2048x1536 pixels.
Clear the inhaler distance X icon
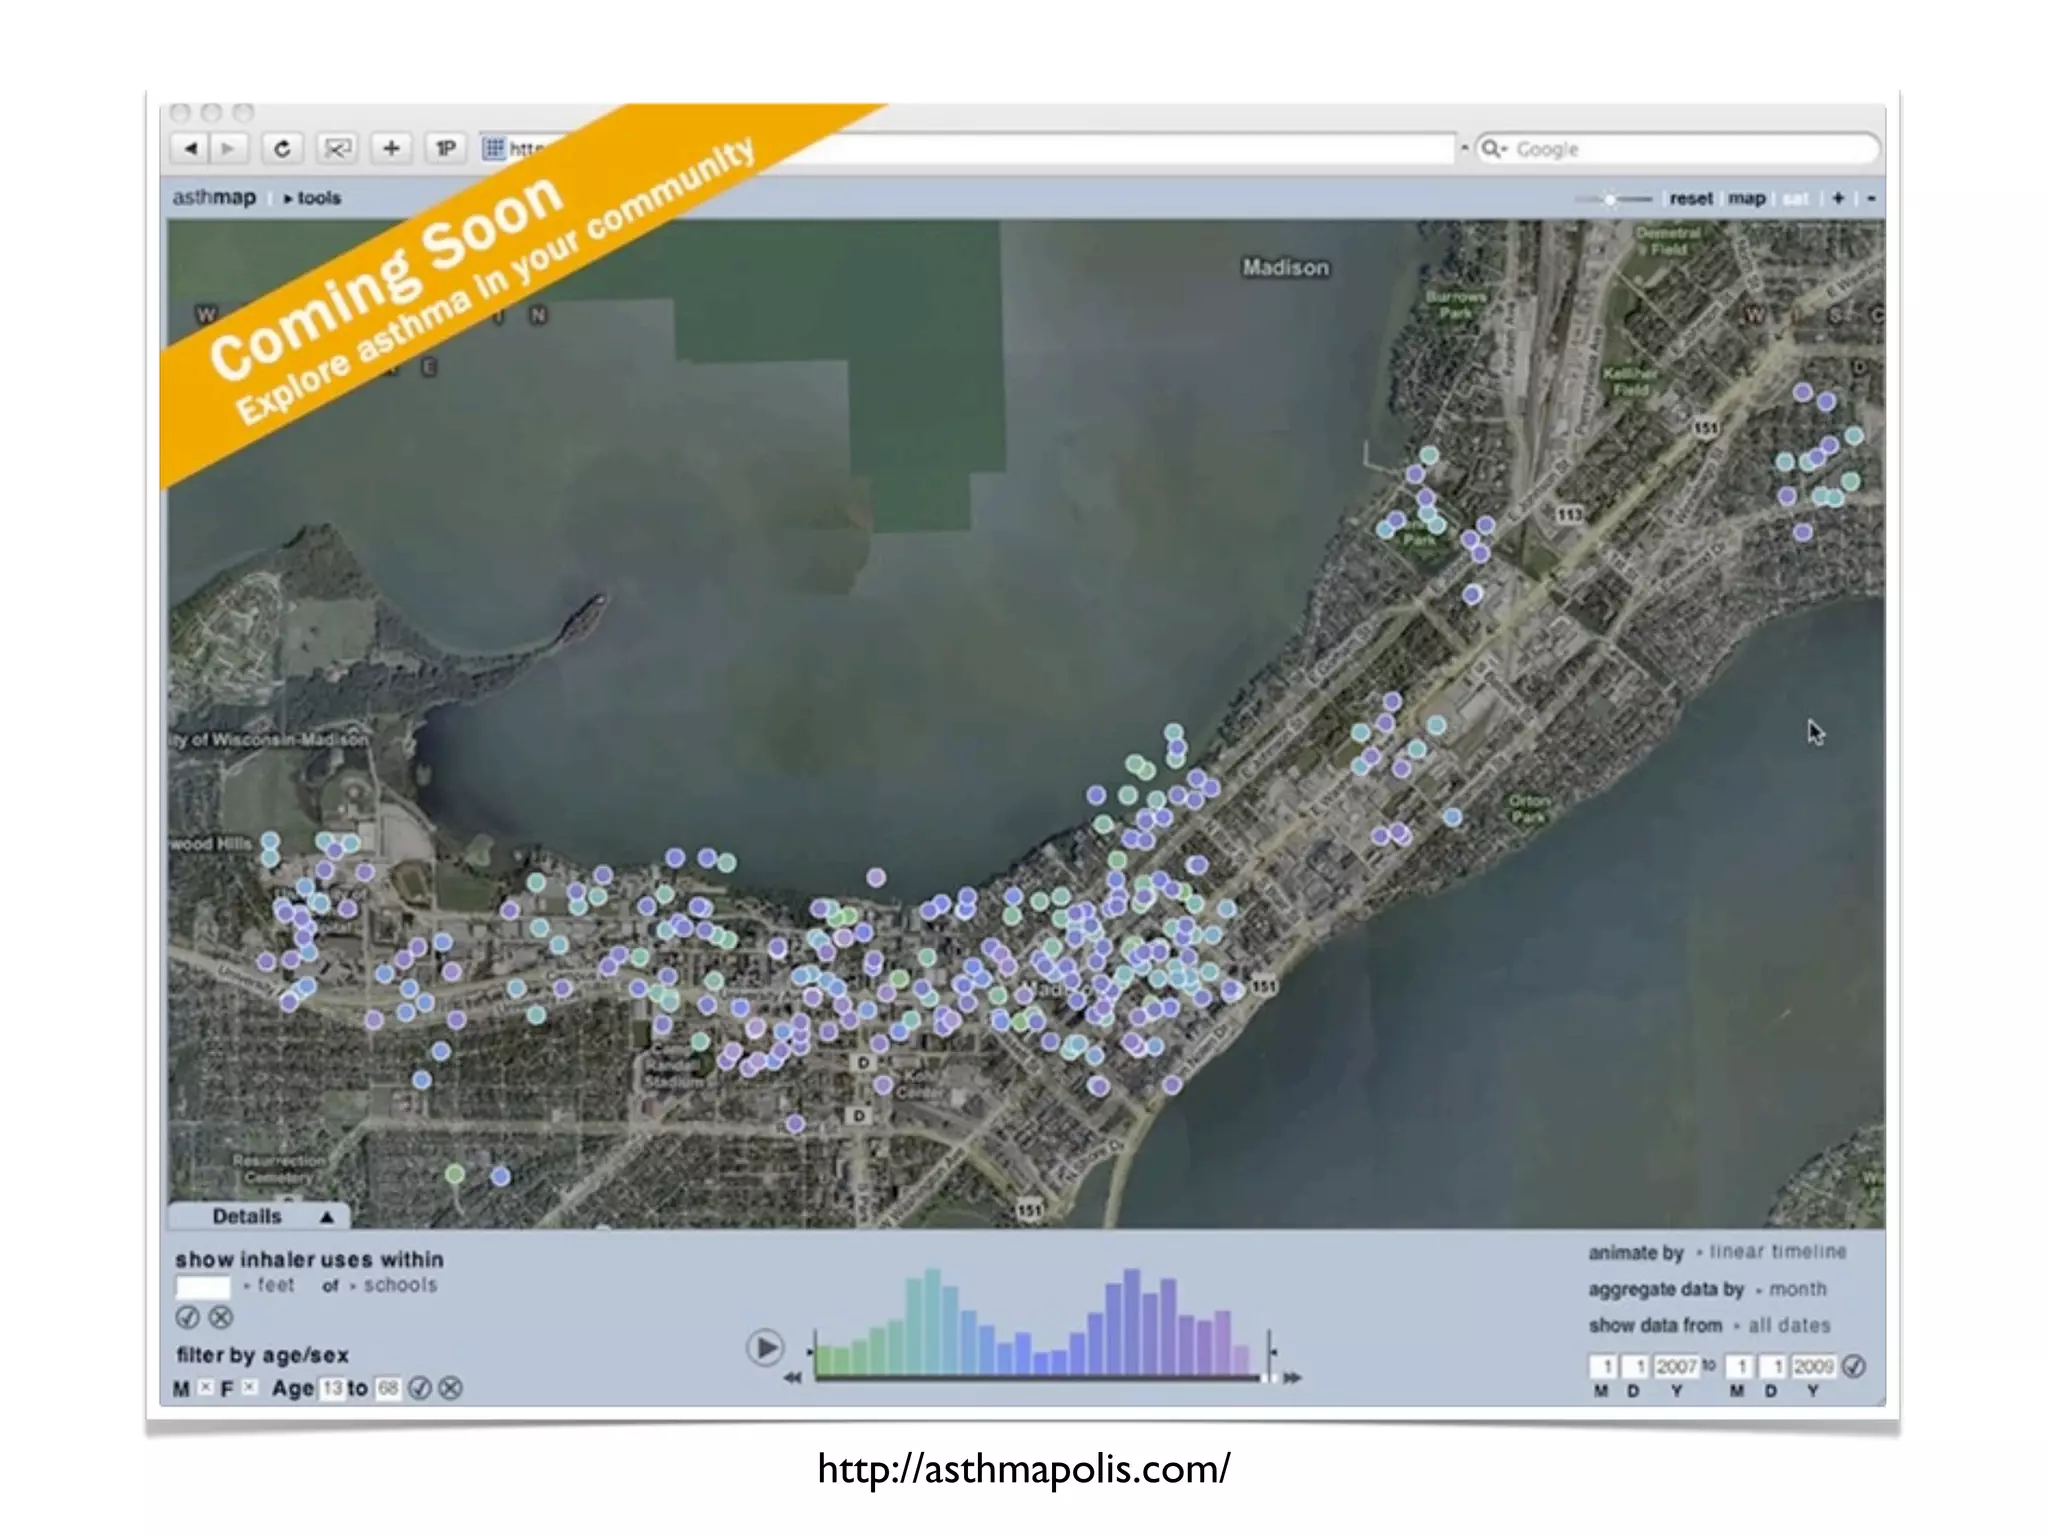point(221,1317)
